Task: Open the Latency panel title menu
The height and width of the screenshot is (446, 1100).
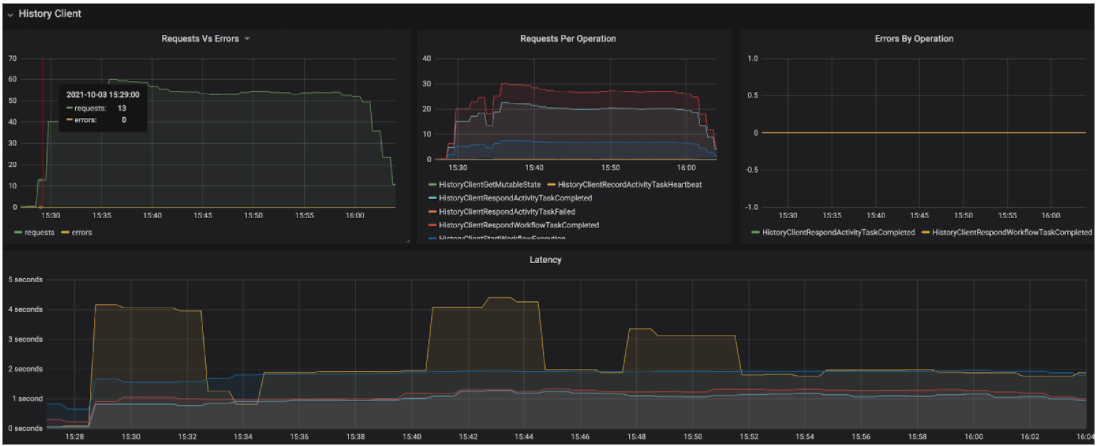Action: (x=544, y=260)
